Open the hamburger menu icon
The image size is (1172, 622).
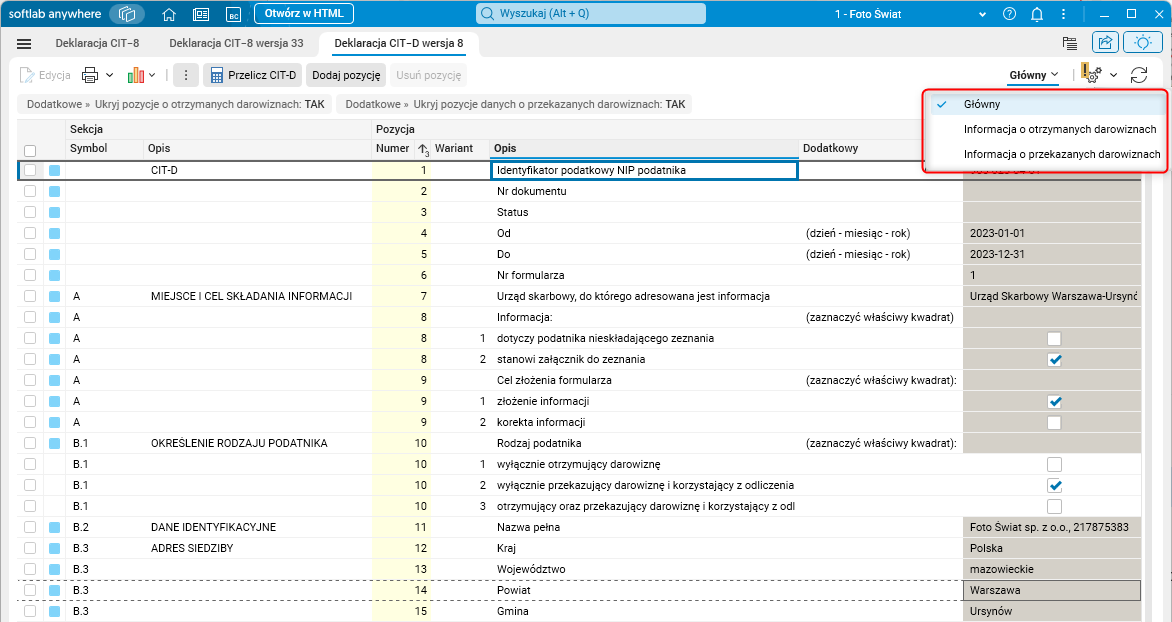click(x=25, y=44)
